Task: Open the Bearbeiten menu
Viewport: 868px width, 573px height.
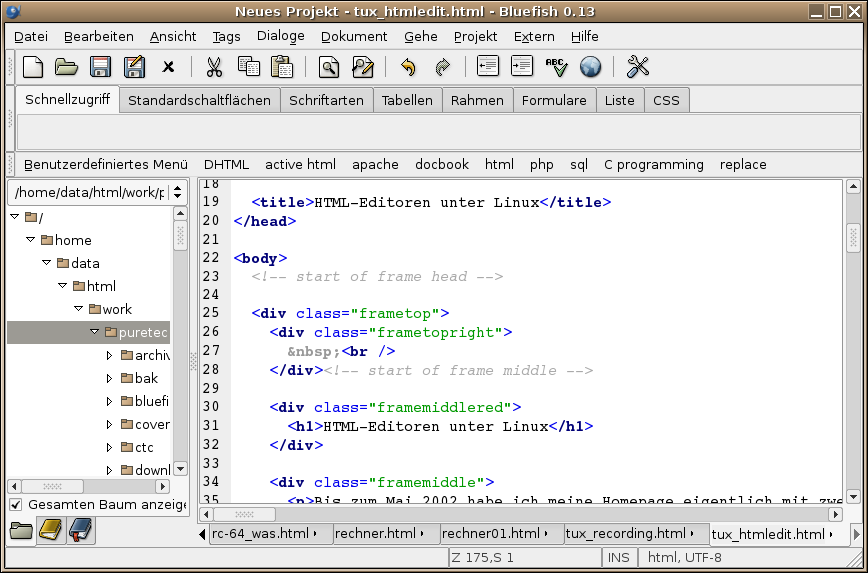Action: click(x=99, y=37)
